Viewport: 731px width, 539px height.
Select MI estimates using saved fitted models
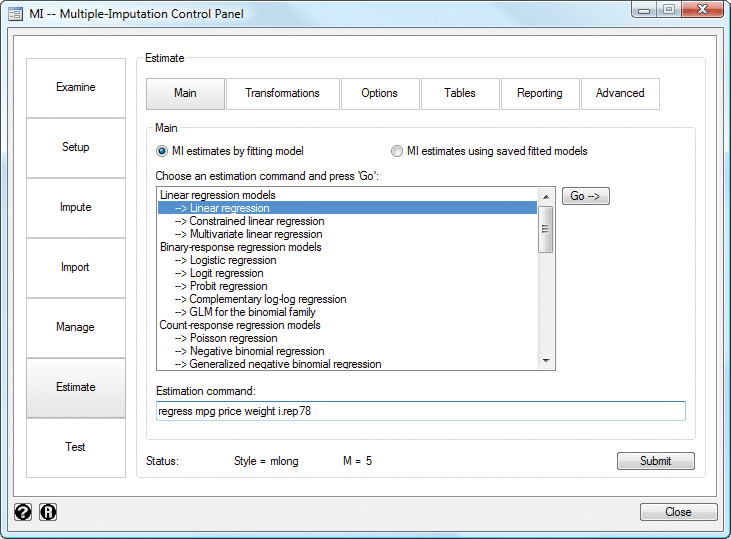(x=397, y=151)
